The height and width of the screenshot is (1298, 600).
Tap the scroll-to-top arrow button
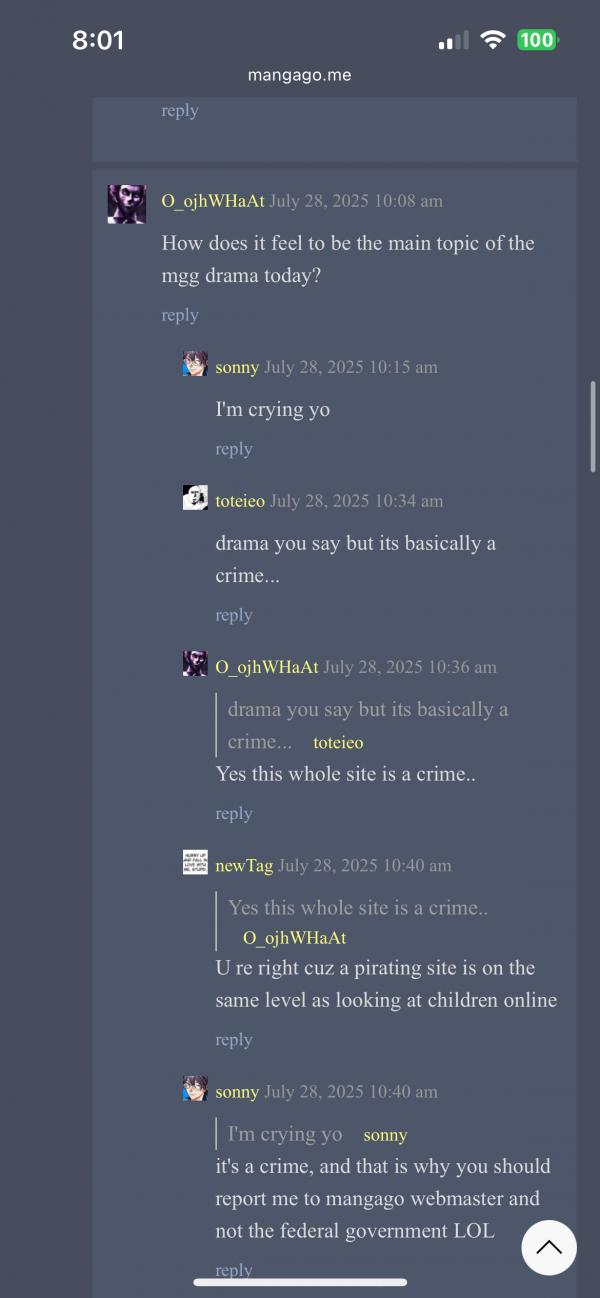click(549, 1247)
